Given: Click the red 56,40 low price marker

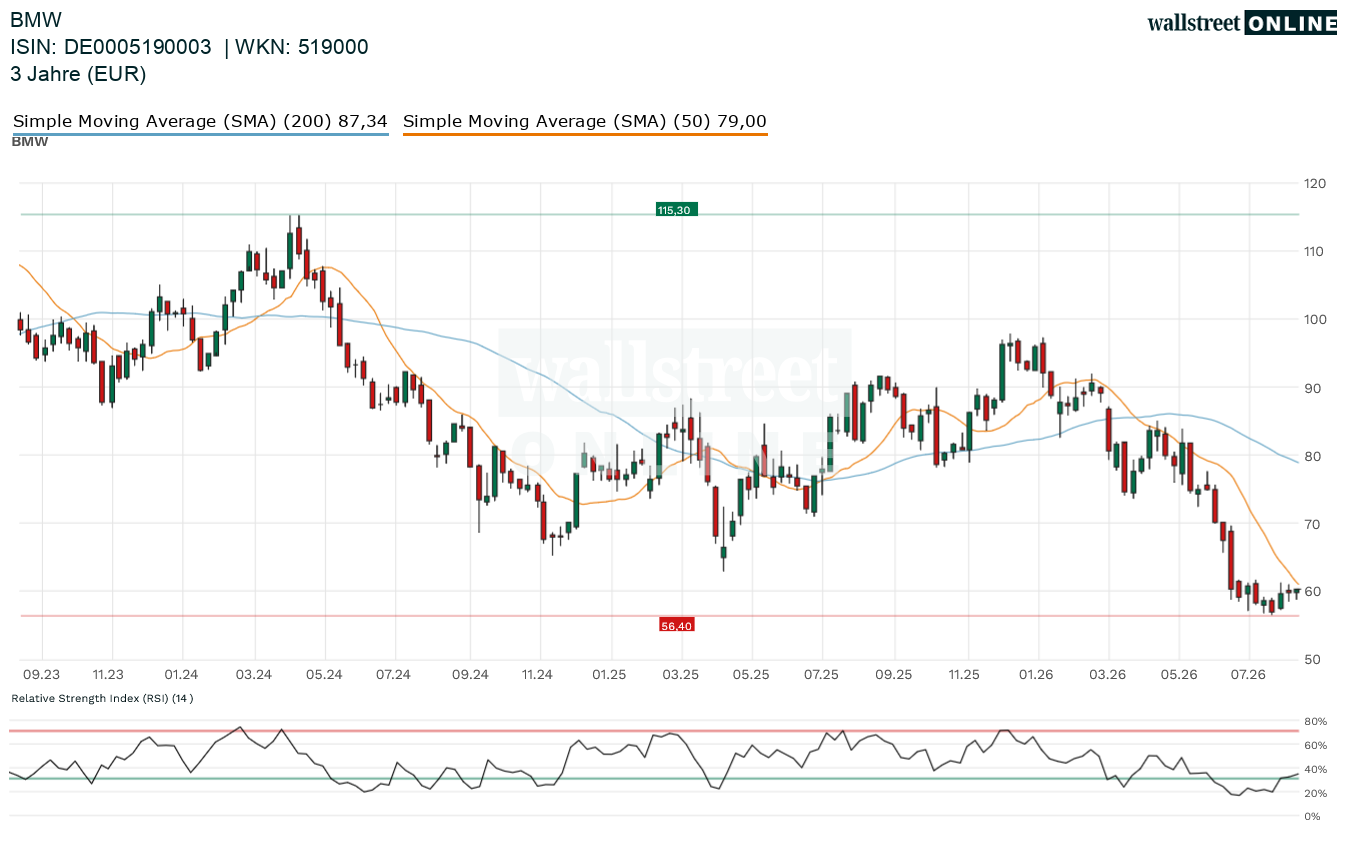Looking at the screenshot, I should pyautogui.click(x=676, y=625).
